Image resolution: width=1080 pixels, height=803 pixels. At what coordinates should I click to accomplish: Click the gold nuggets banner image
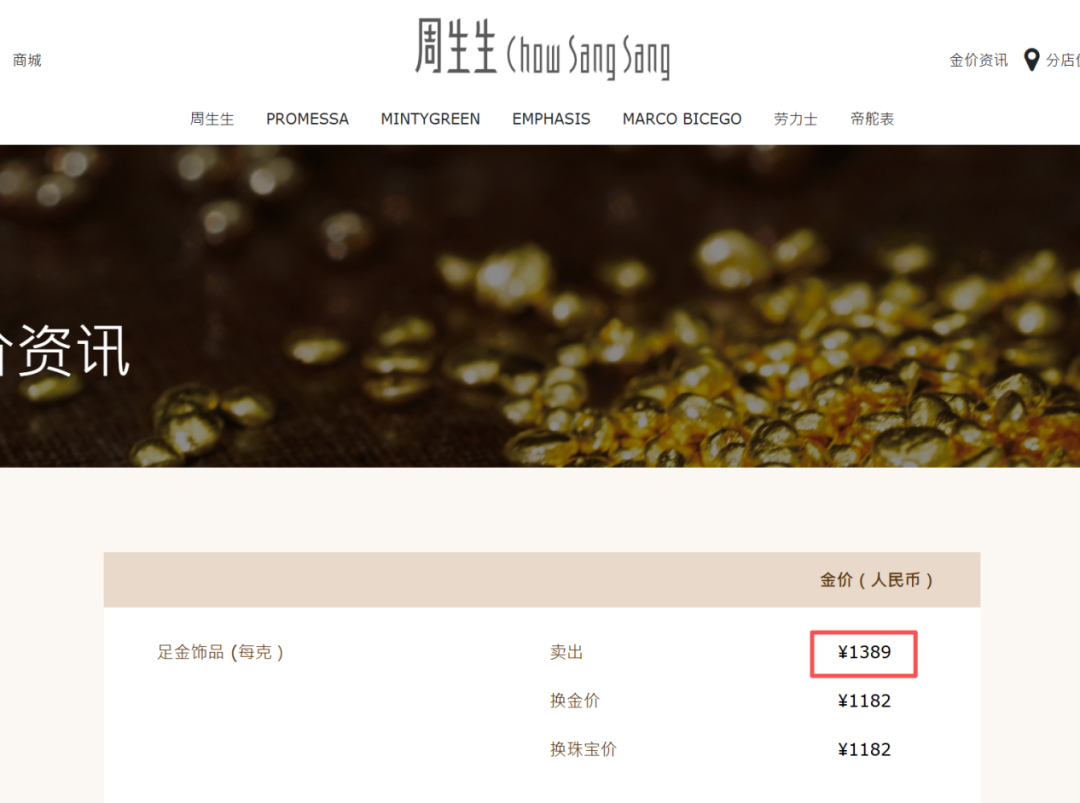point(540,306)
